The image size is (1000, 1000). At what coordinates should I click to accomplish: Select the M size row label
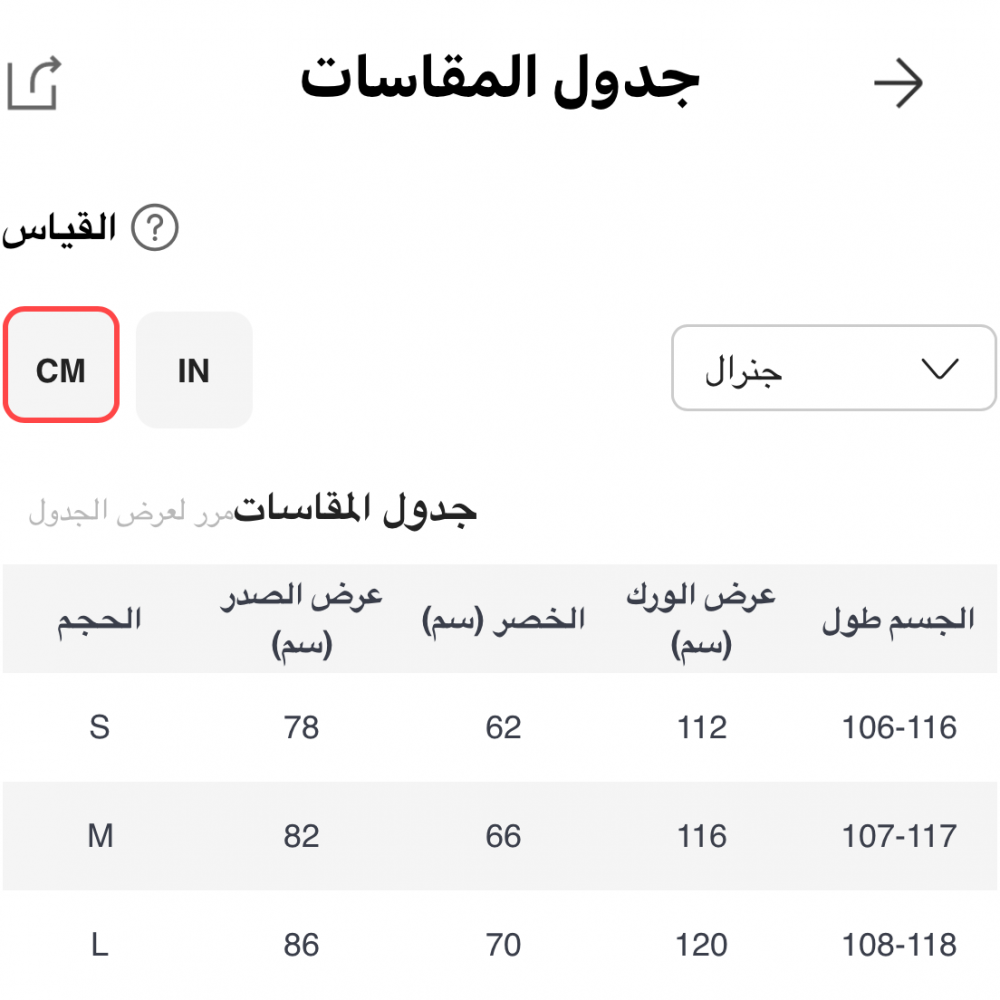click(x=100, y=835)
